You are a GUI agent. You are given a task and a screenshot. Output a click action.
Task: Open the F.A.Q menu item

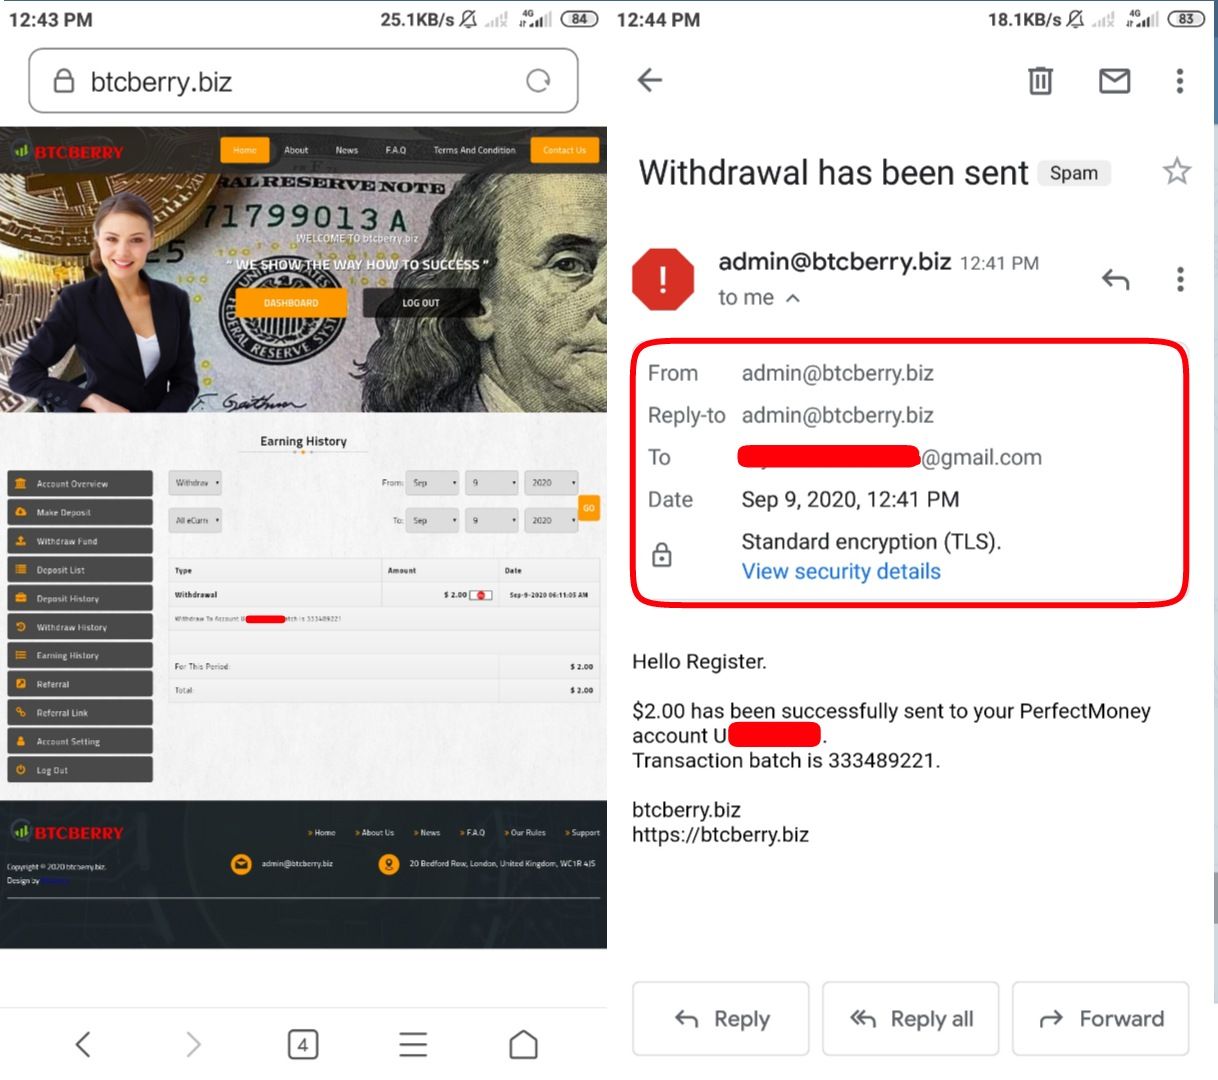(x=396, y=150)
